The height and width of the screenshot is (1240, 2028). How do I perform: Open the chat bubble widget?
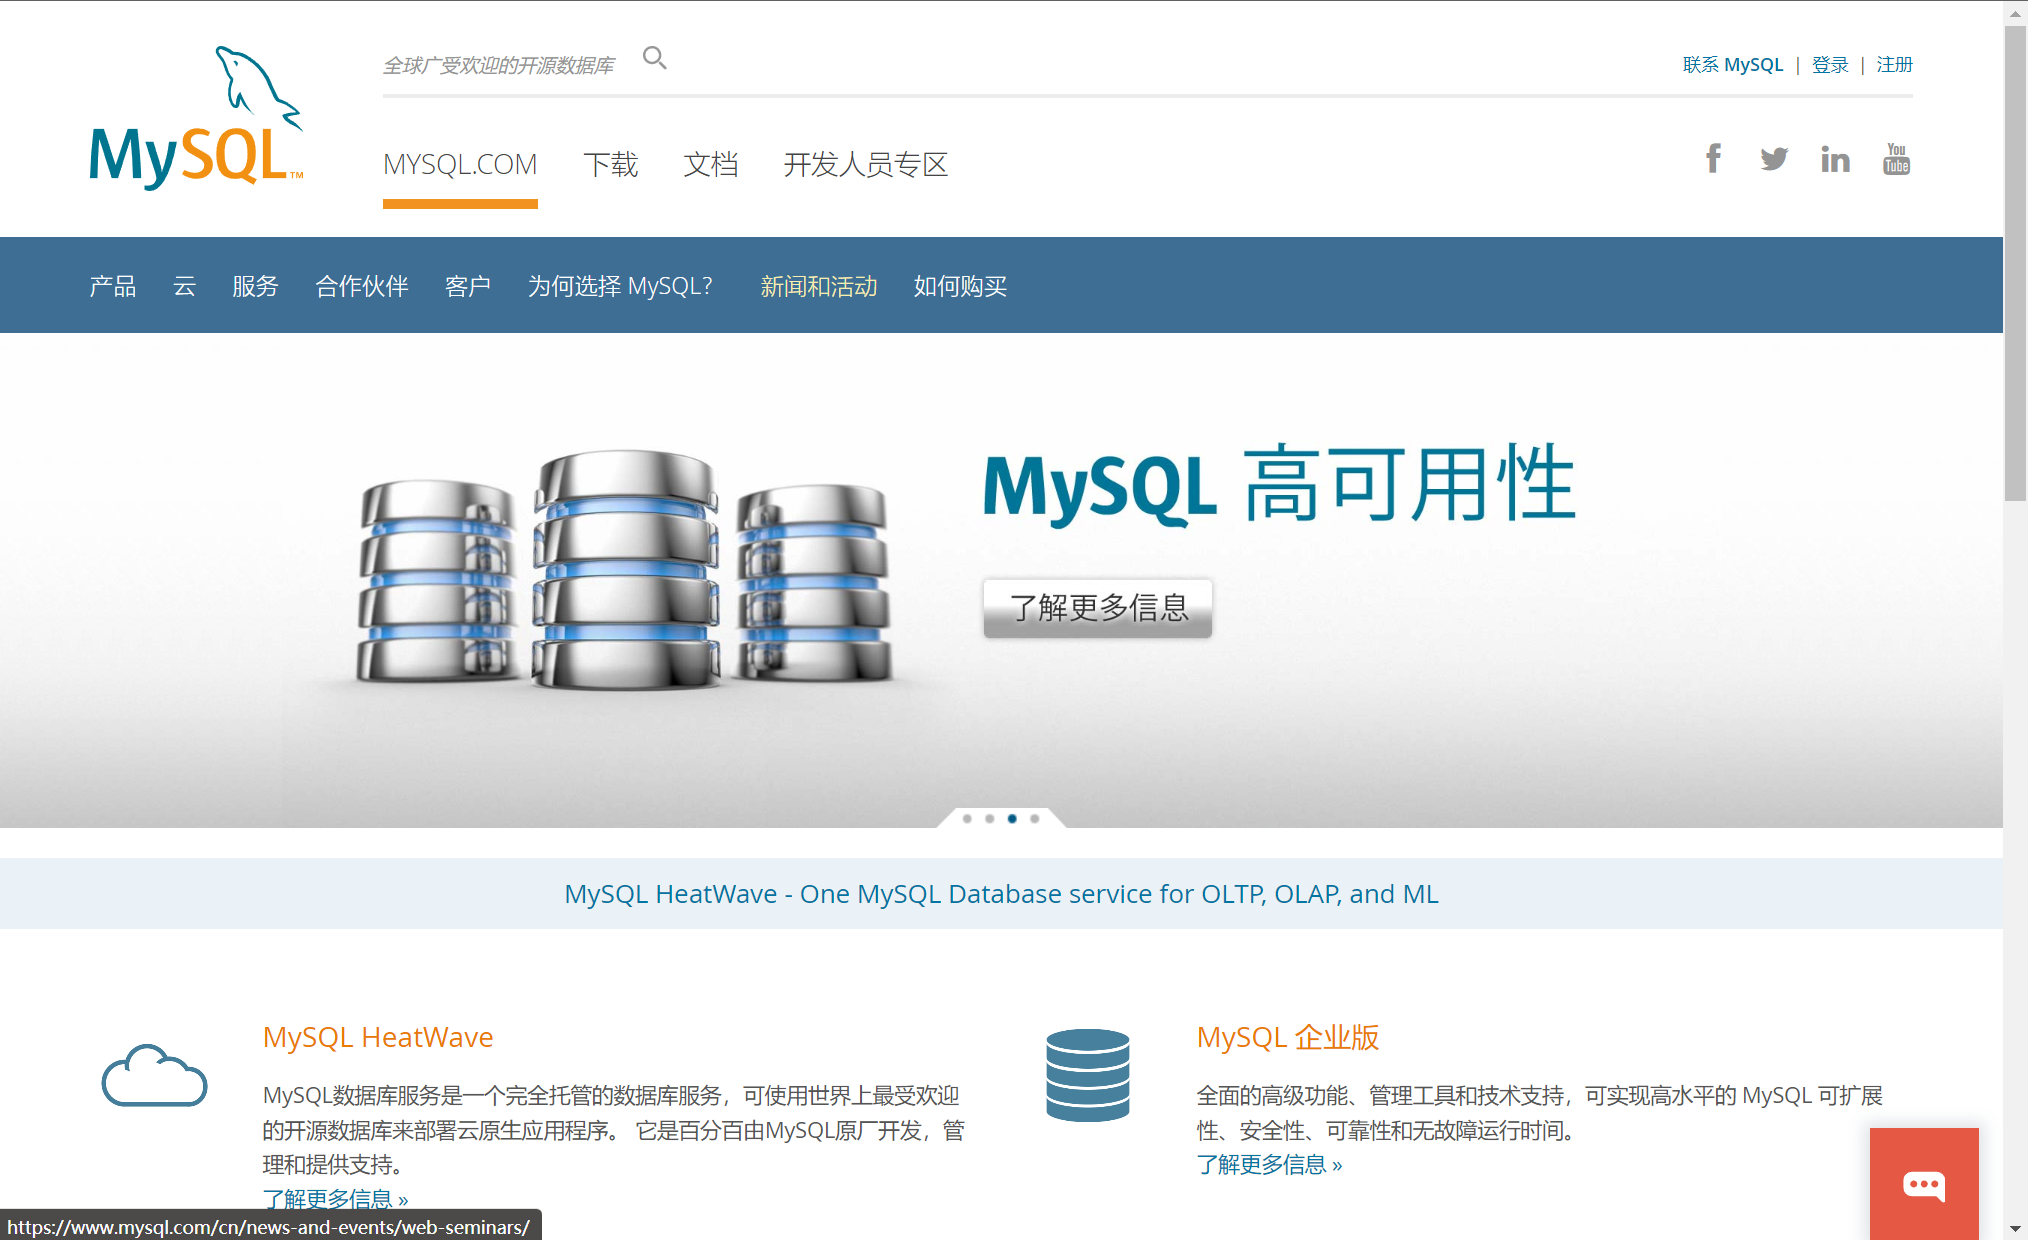(1923, 1185)
